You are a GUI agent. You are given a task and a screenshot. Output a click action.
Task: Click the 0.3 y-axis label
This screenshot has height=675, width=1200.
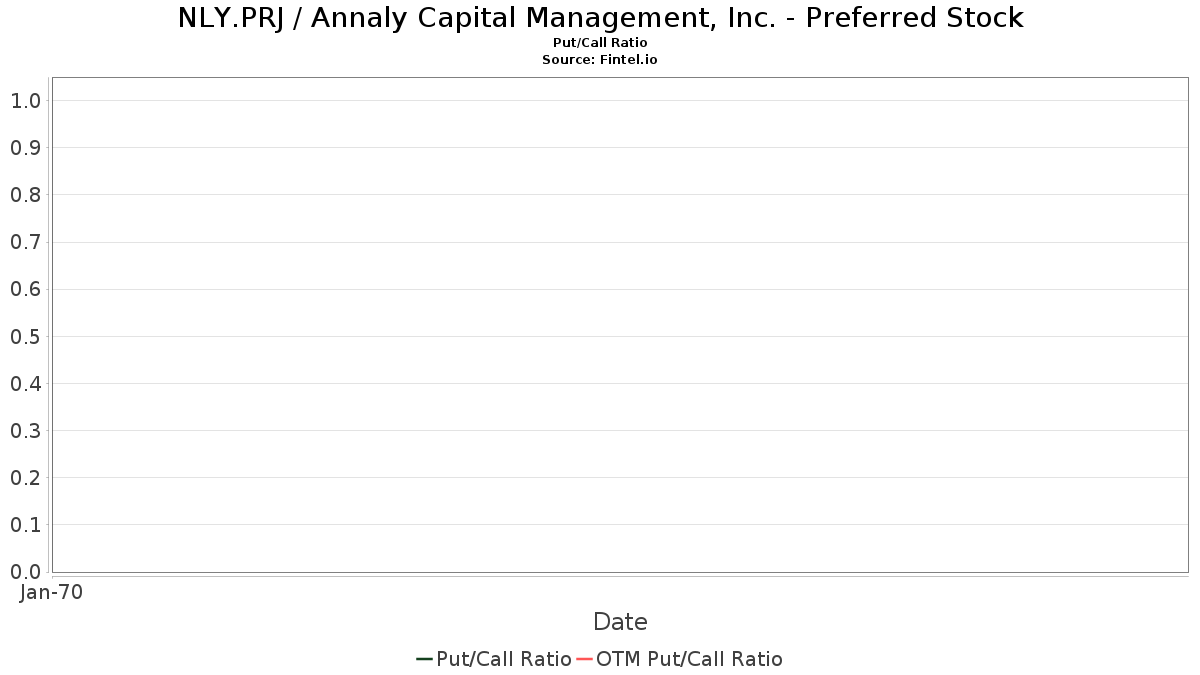coord(26,430)
